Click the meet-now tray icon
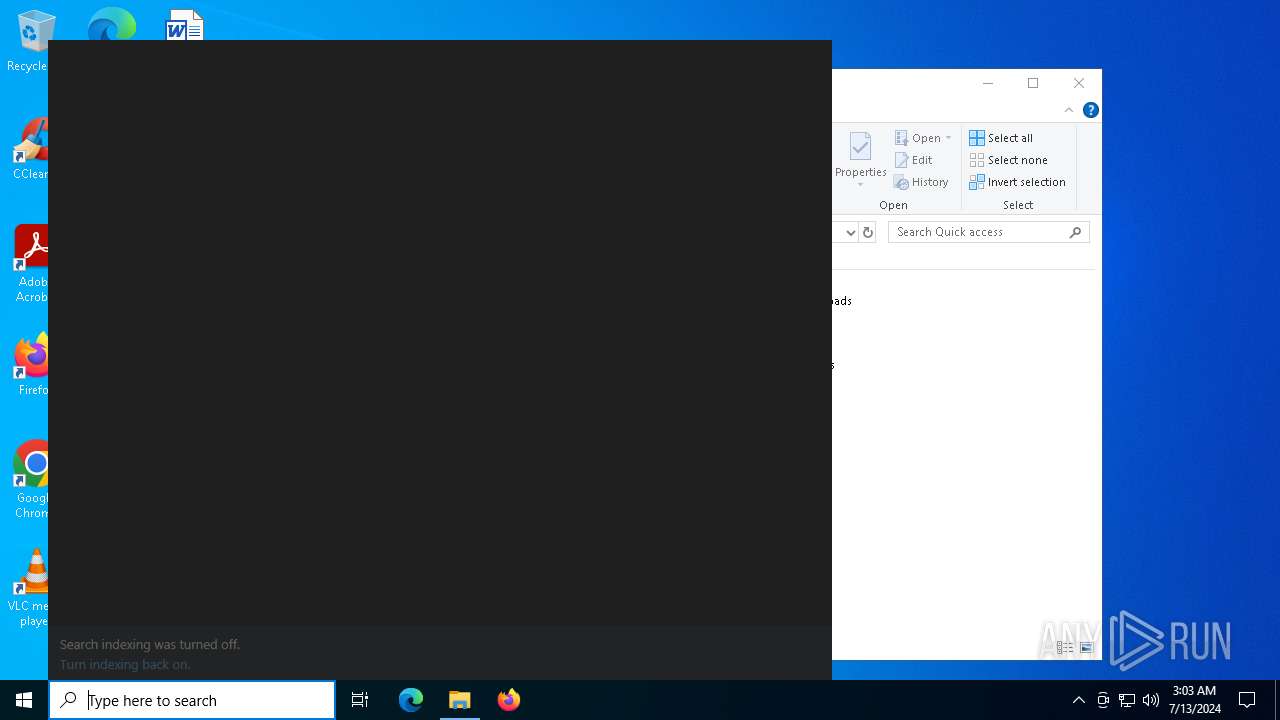Image resolution: width=1280 pixels, height=720 pixels. 1103,700
